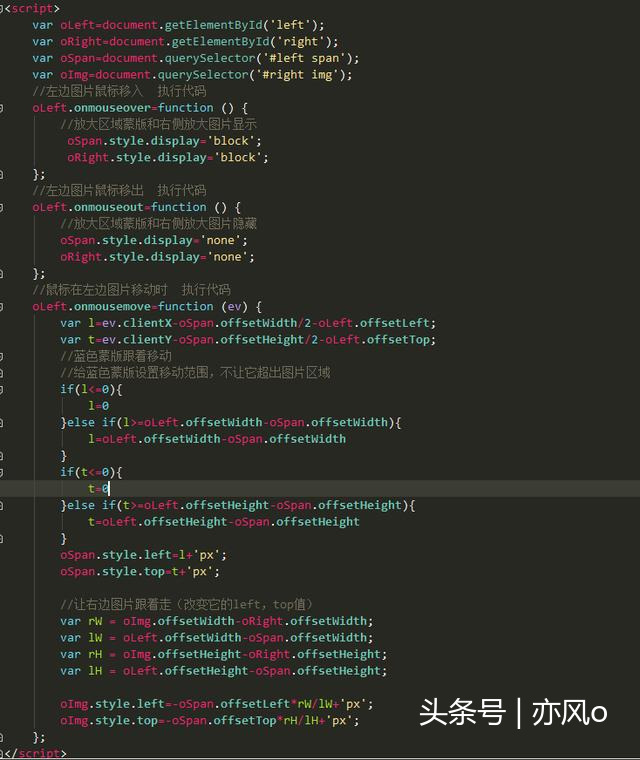Screen dimensions: 640x760
Task: Click the l=oLeft.offsetWidth-oSpan.offsetWidth assignment line
Action: [217, 439]
